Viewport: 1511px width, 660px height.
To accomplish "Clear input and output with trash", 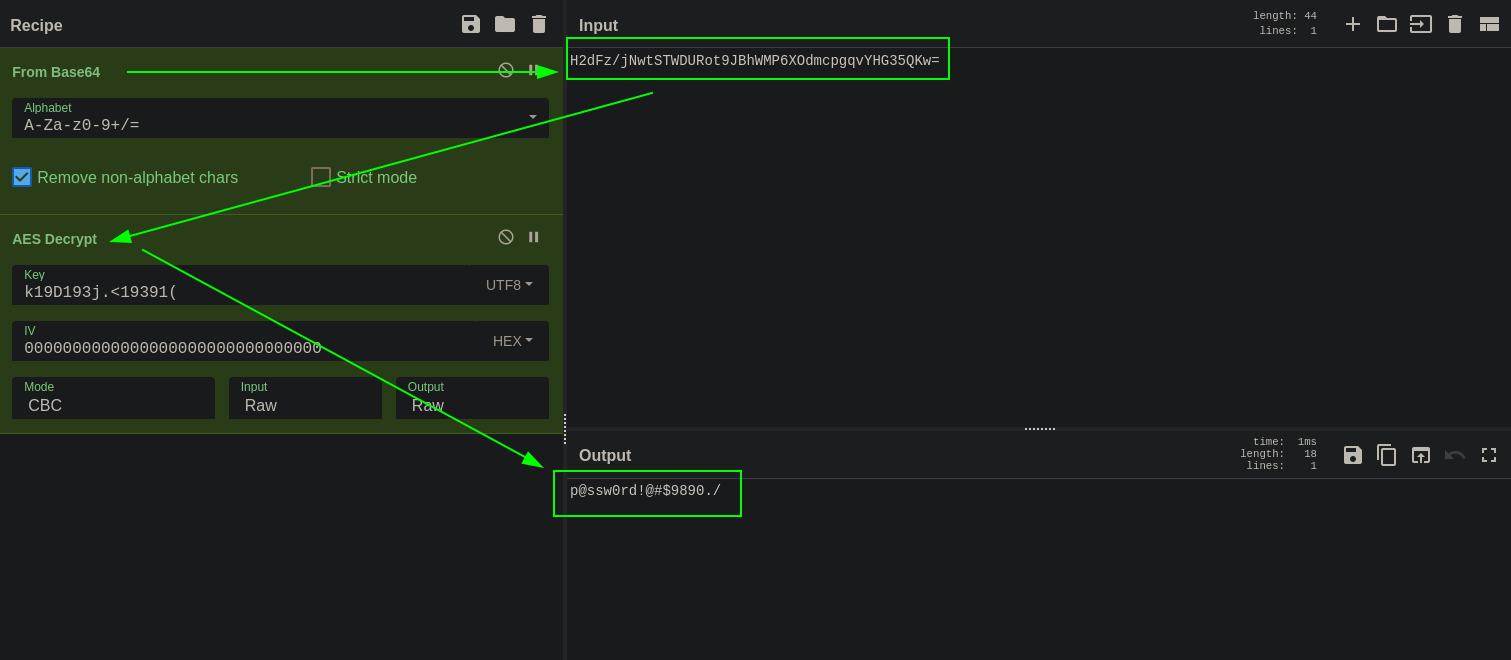I will pyautogui.click(x=1455, y=24).
